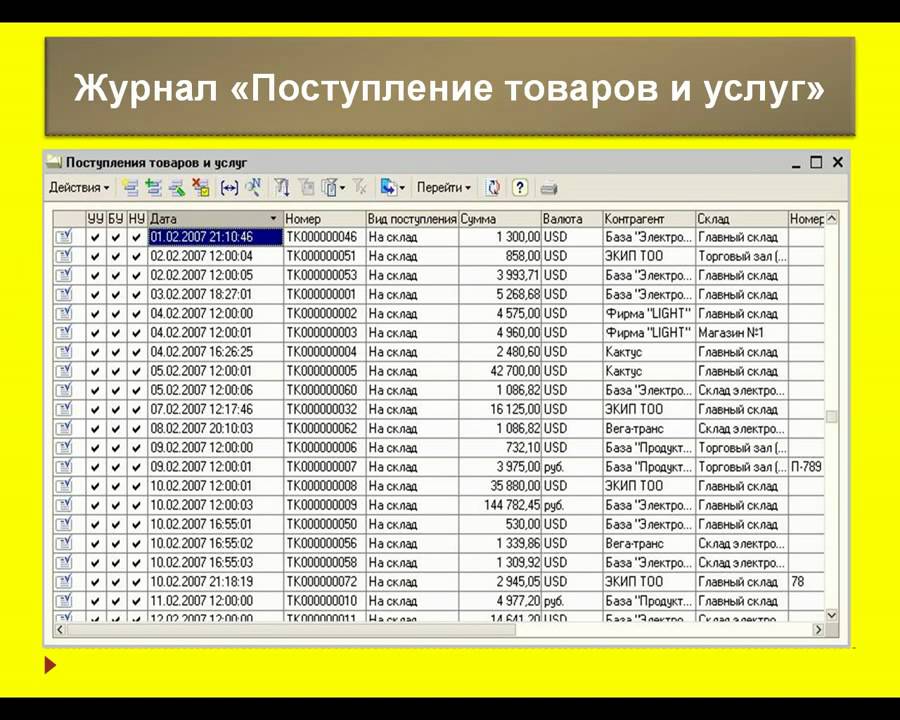
Task: Click the horizontal scrollbar right arrow
Action: pos(818,629)
